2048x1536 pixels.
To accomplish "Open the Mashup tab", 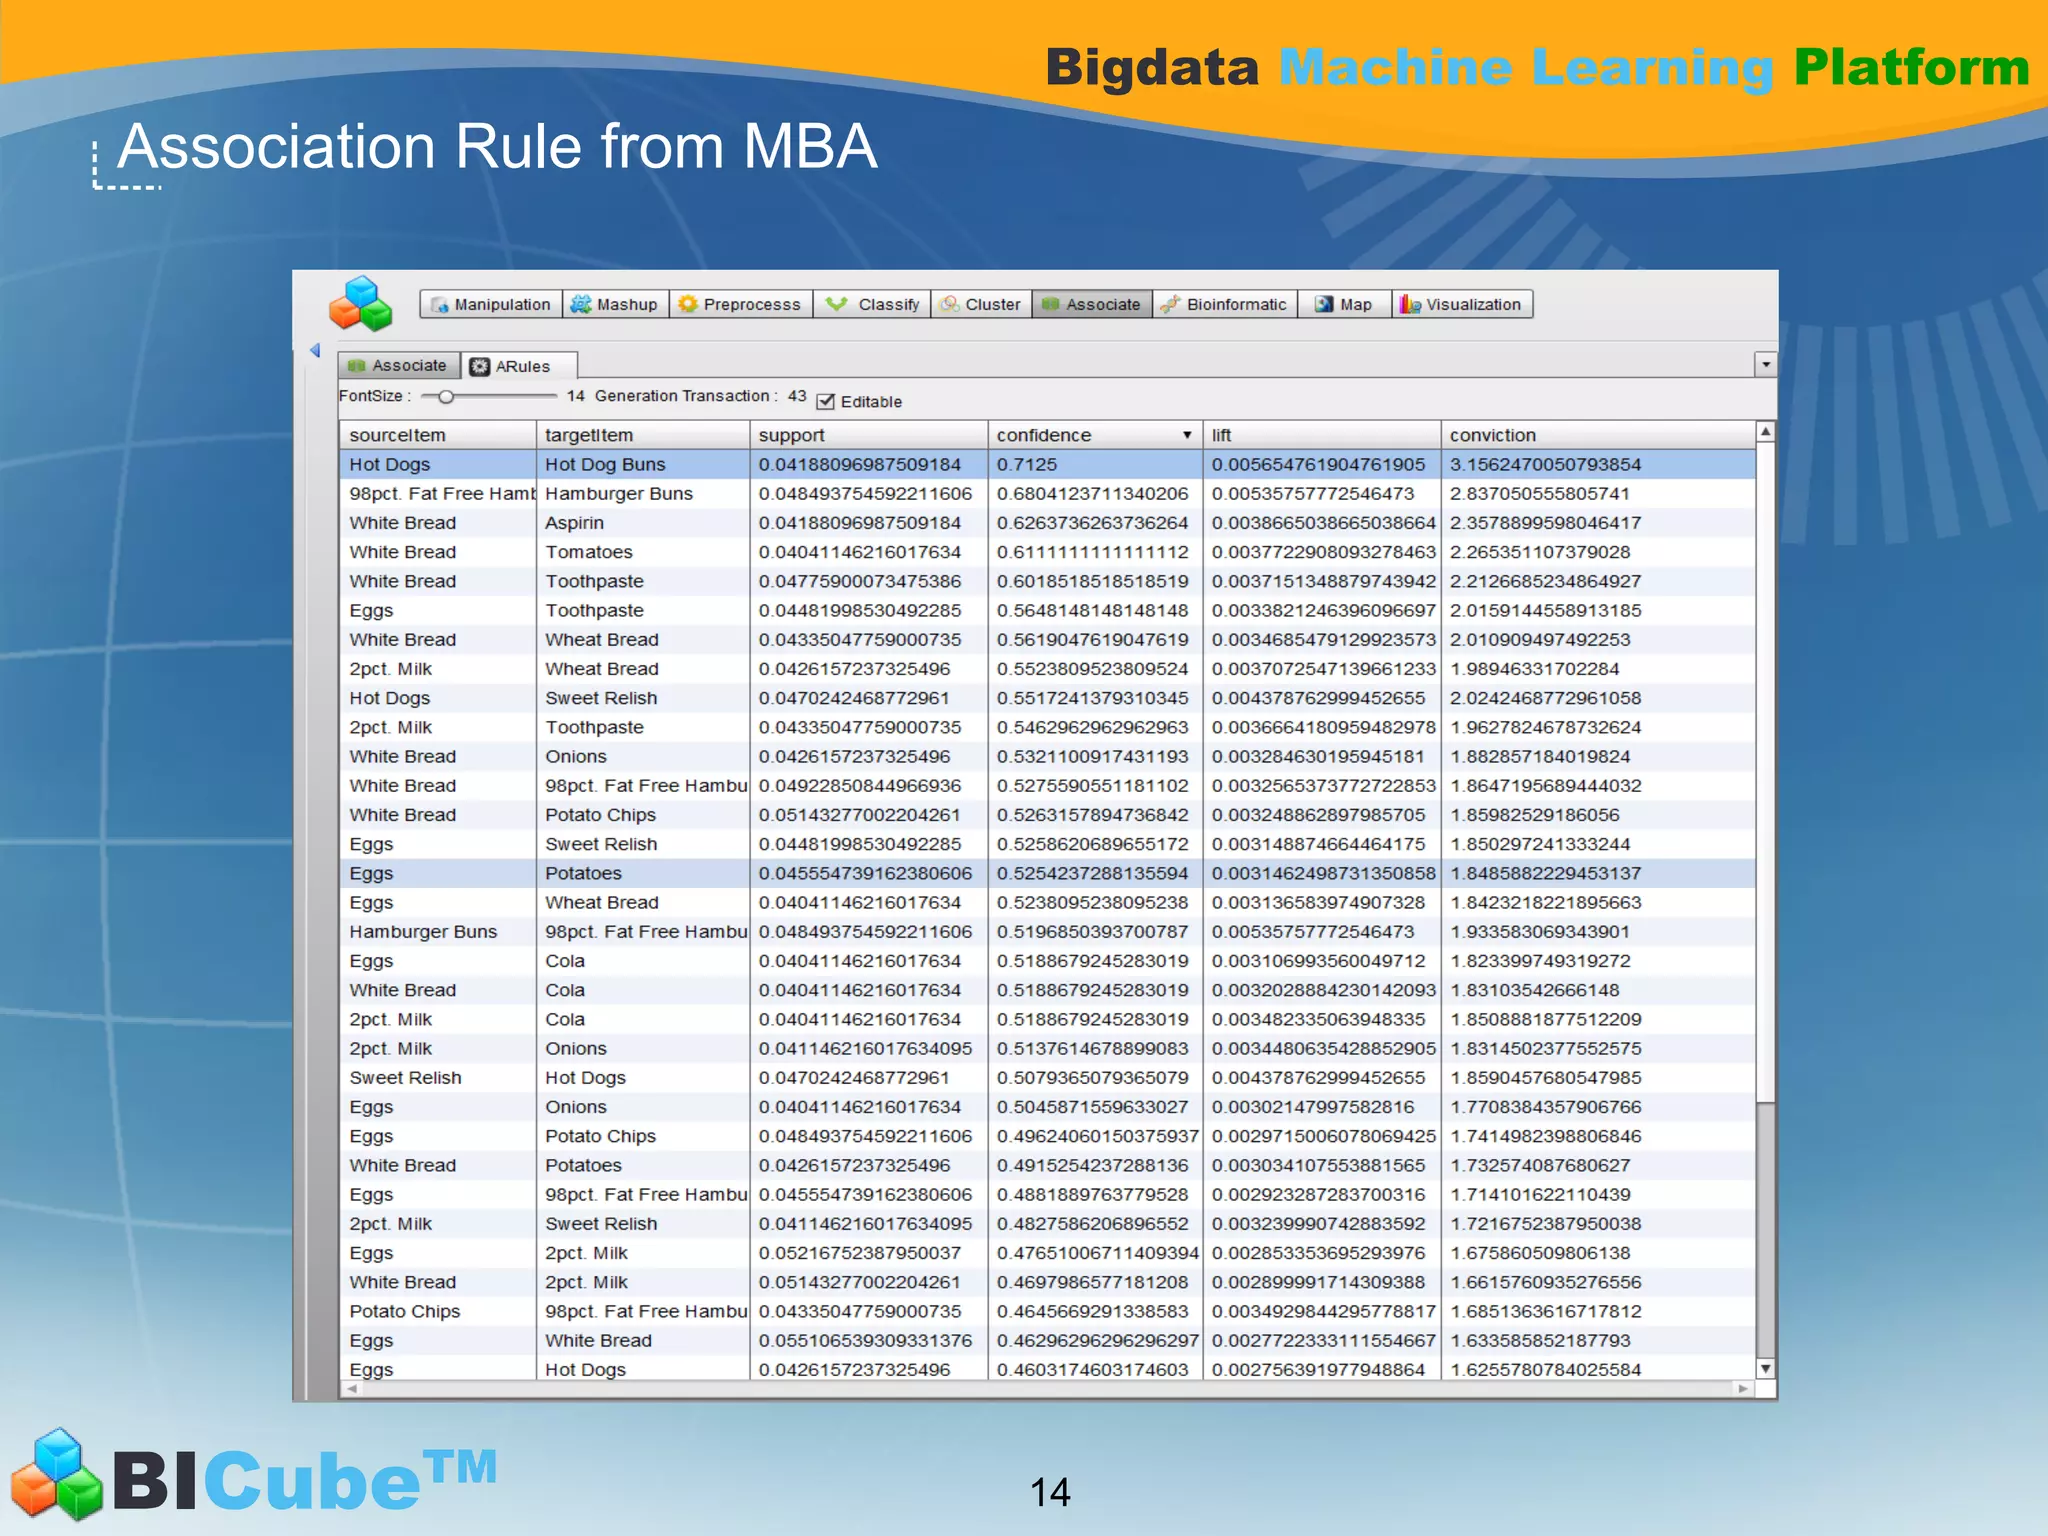I will [615, 304].
